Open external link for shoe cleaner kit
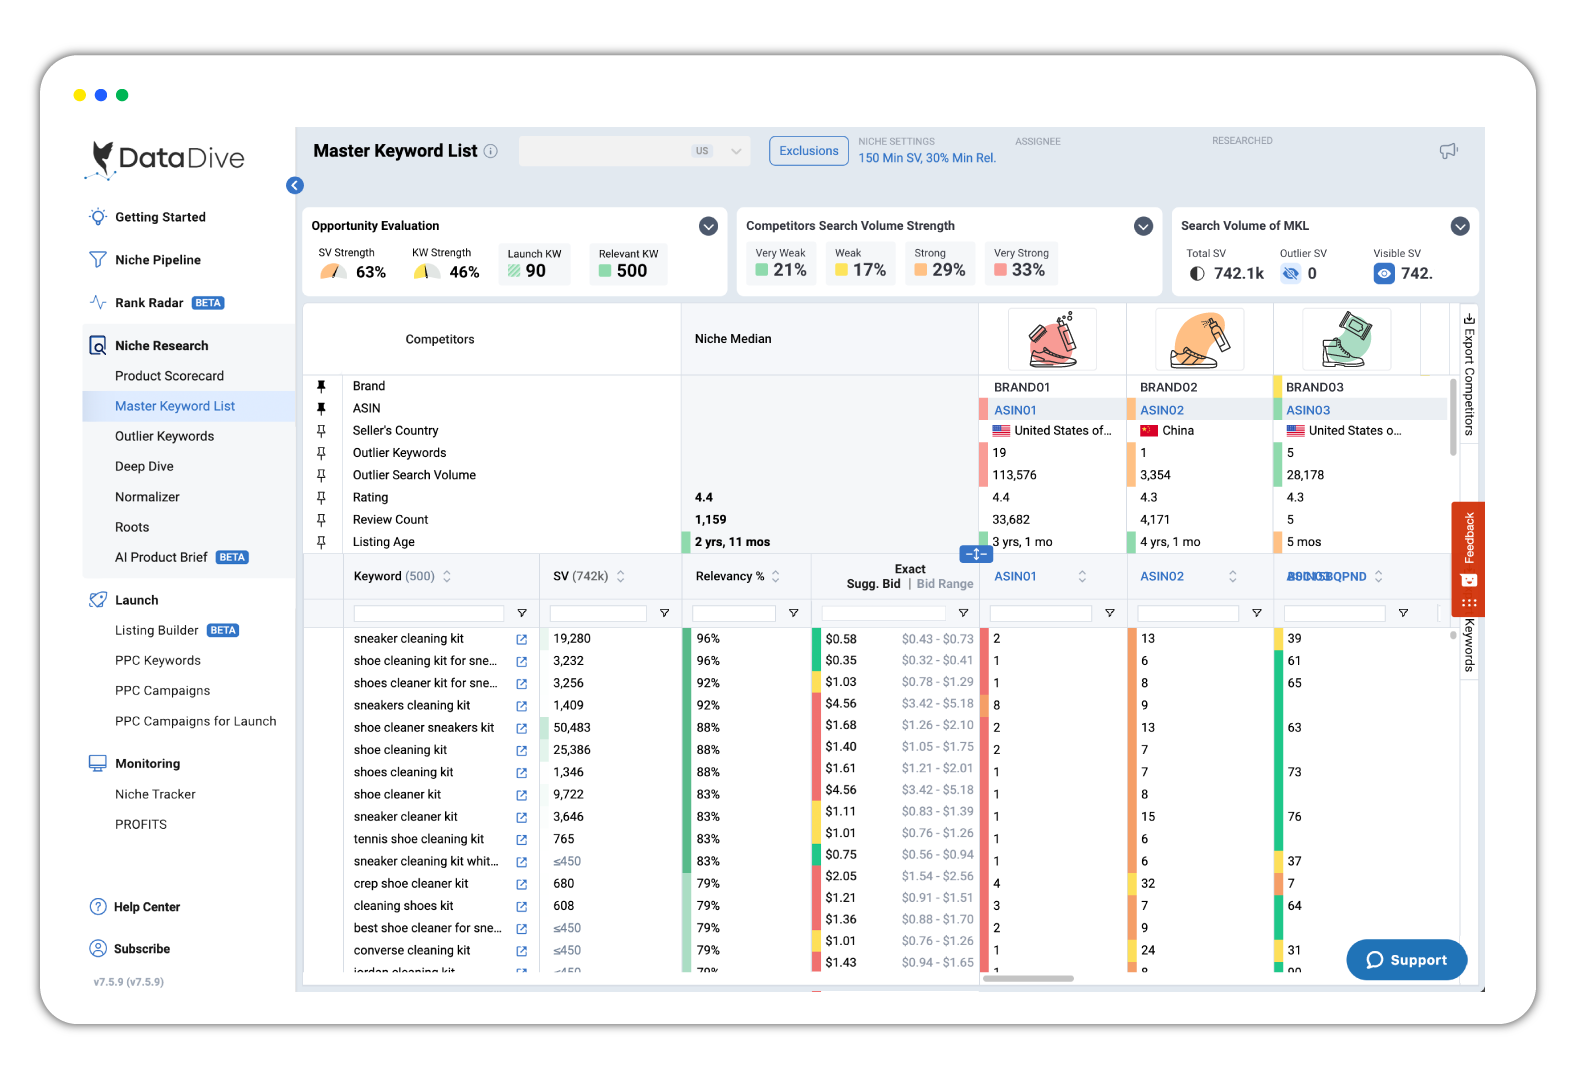The image size is (1579, 1080). [x=521, y=795]
